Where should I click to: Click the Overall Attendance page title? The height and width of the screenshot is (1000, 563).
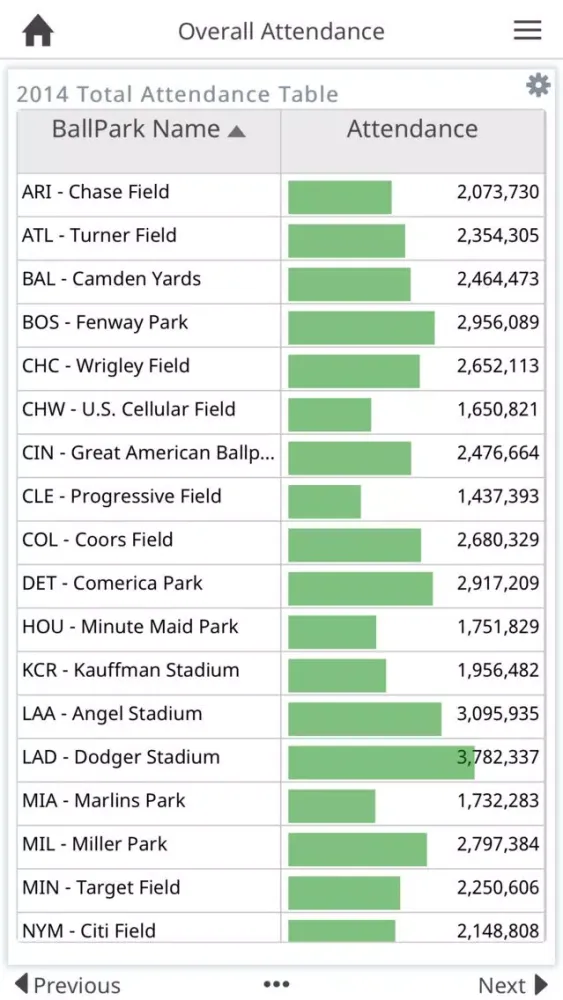tap(281, 31)
